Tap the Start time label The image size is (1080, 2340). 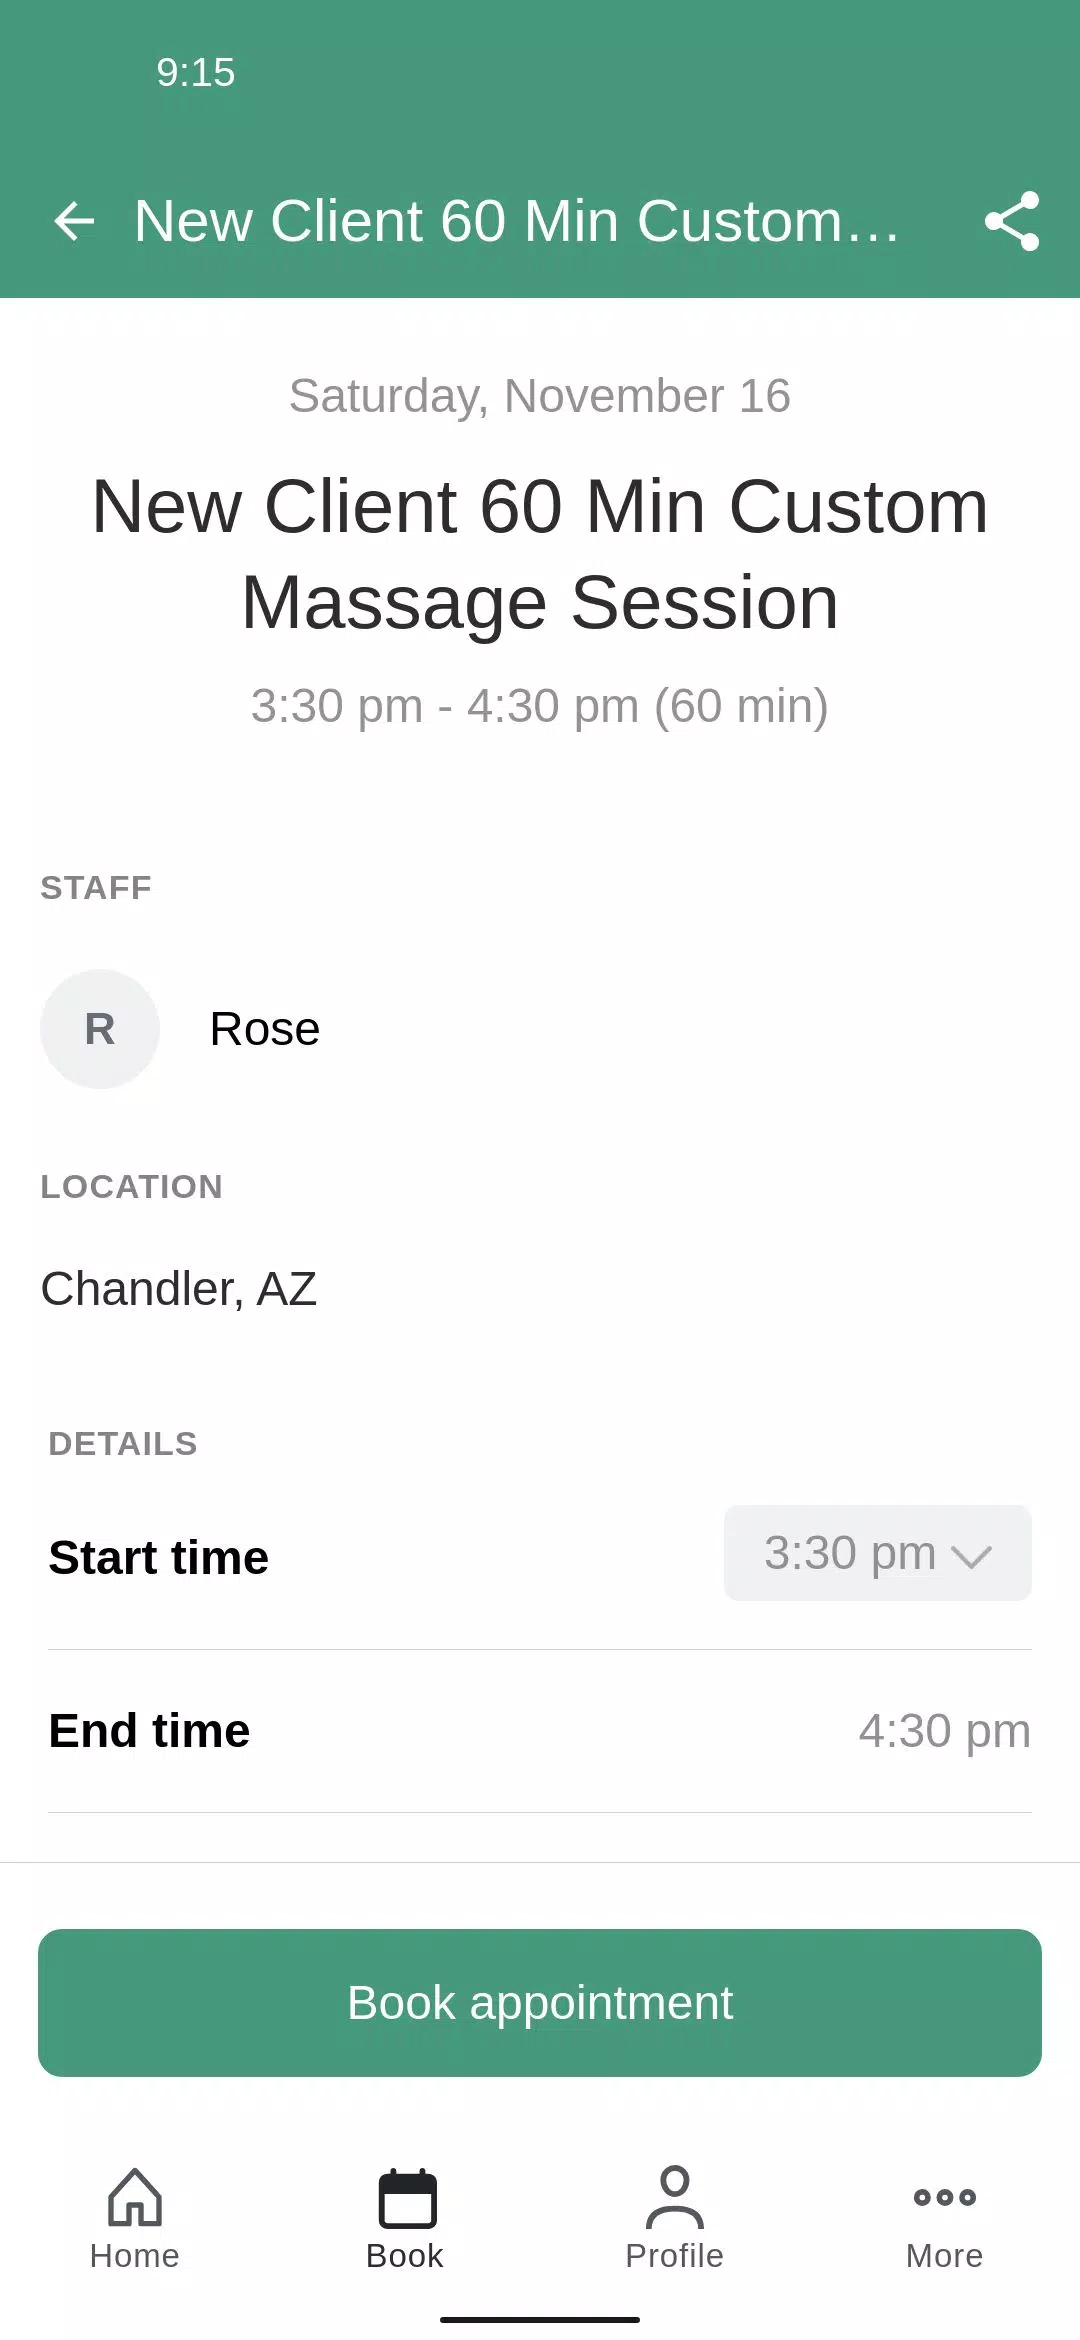(x=159, y=1557)
